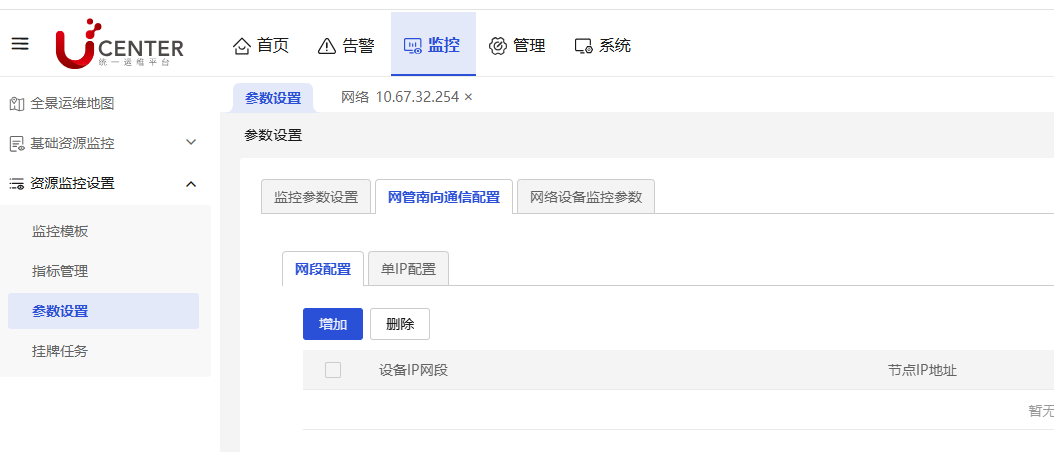Close the 网络 10.67.32.254 tab
Screen dimensions: 1054x452
tap(468, 97)
